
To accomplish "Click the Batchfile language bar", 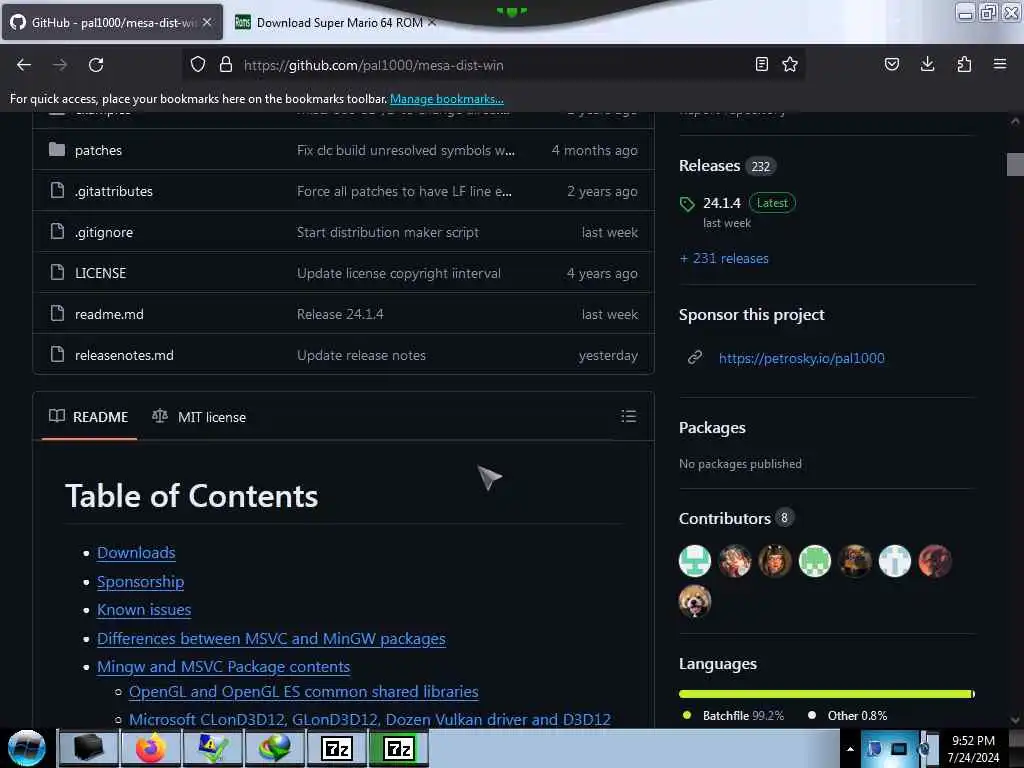I will [825, 694].
